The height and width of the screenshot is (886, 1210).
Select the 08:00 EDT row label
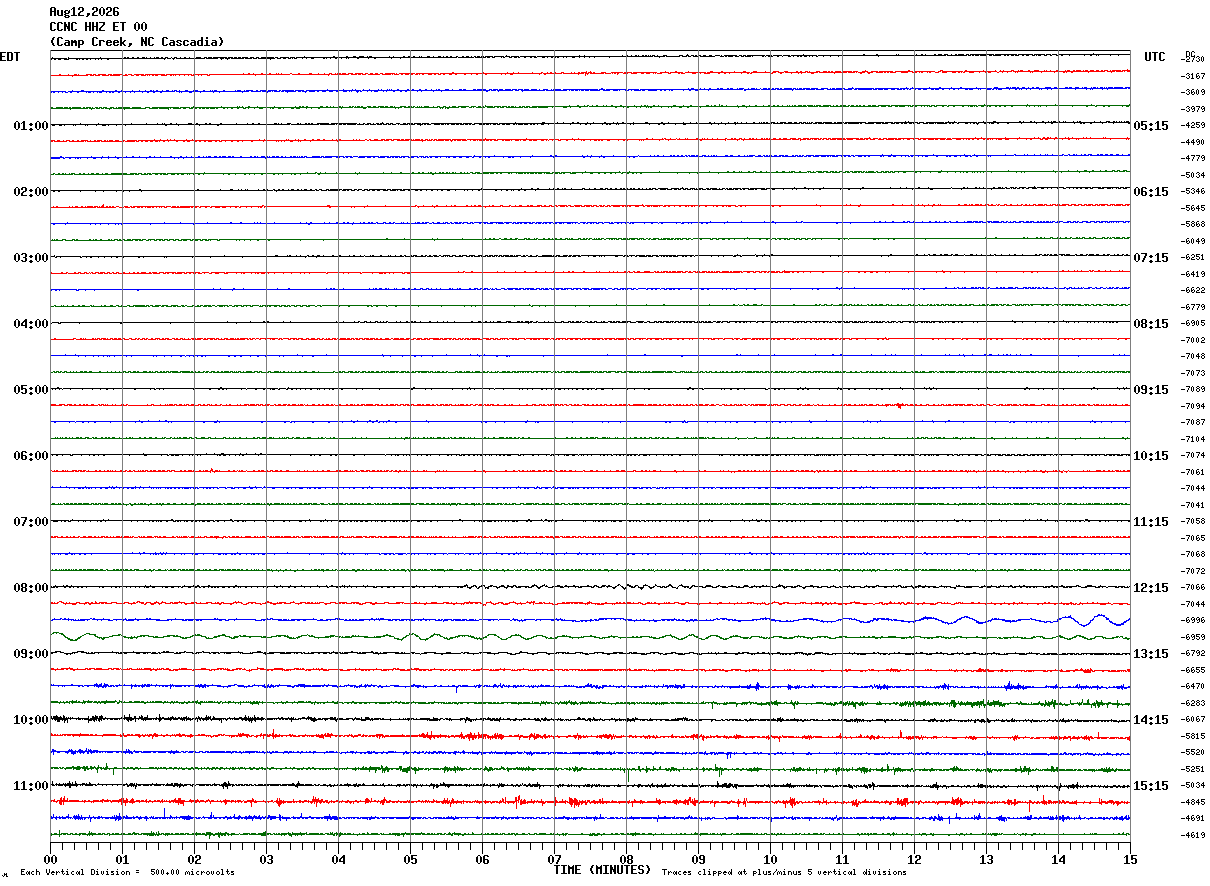click(31, 588)
